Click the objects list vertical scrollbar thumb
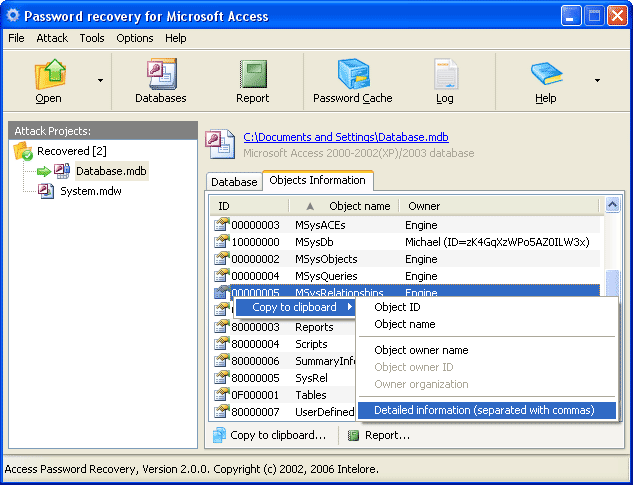Screen dimensions: 633x485 click(612, 283)
